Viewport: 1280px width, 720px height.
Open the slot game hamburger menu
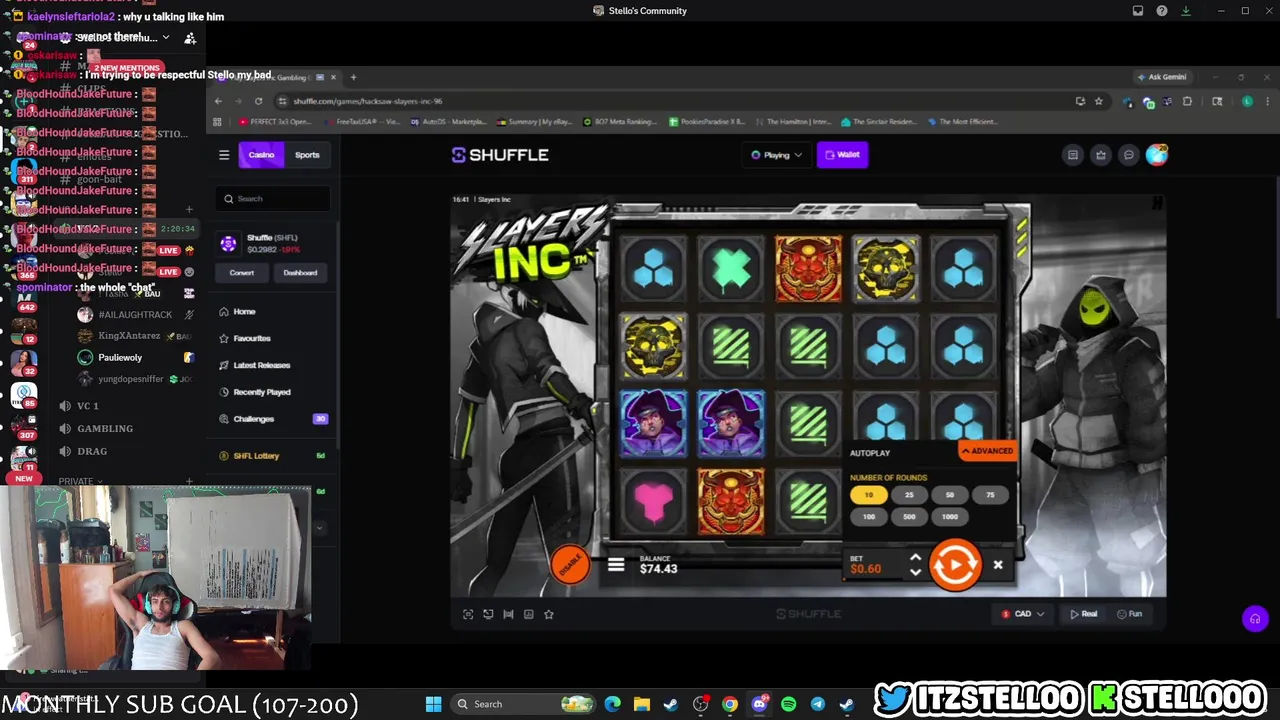[x=616, y=565]
